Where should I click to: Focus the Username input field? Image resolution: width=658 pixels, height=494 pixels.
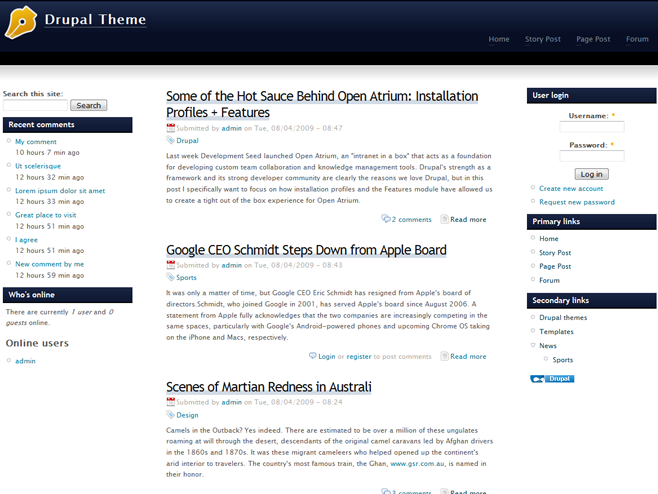(x=592, y=127)
